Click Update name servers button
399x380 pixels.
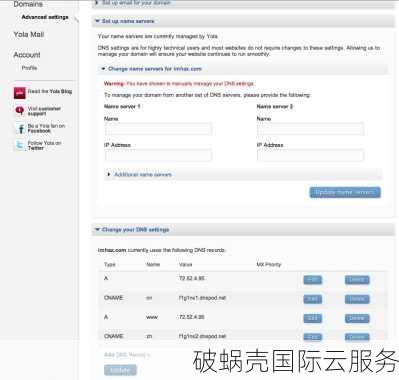click(345, 192)
